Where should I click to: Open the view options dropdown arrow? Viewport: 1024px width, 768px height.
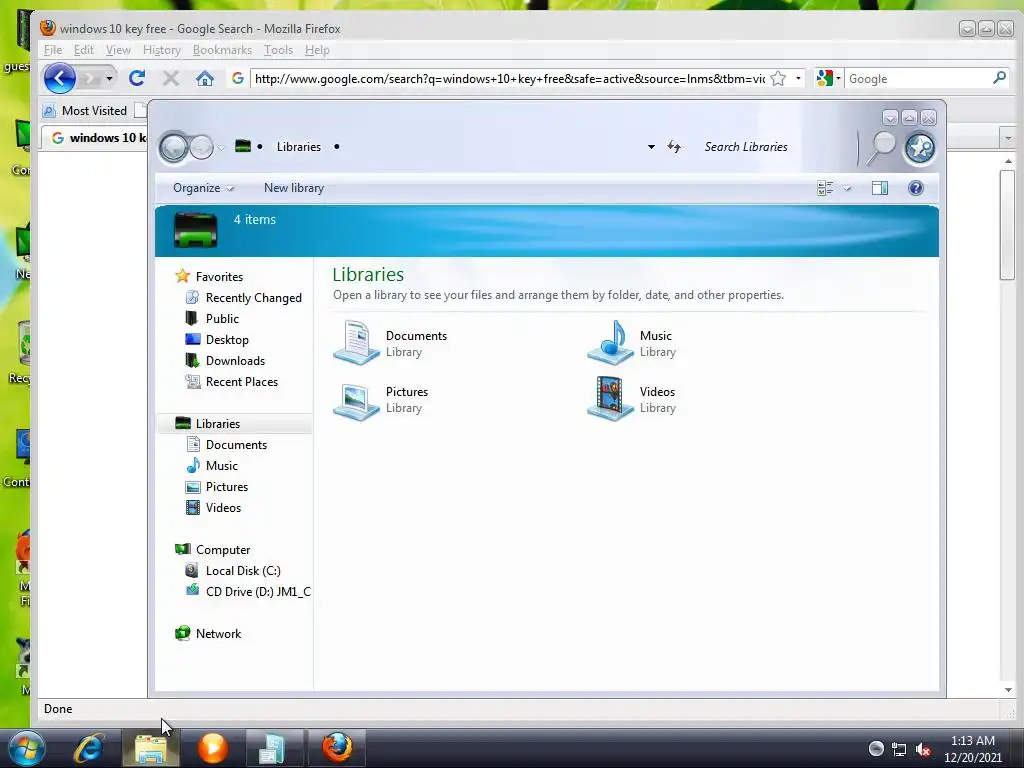(x=847, y=188)
